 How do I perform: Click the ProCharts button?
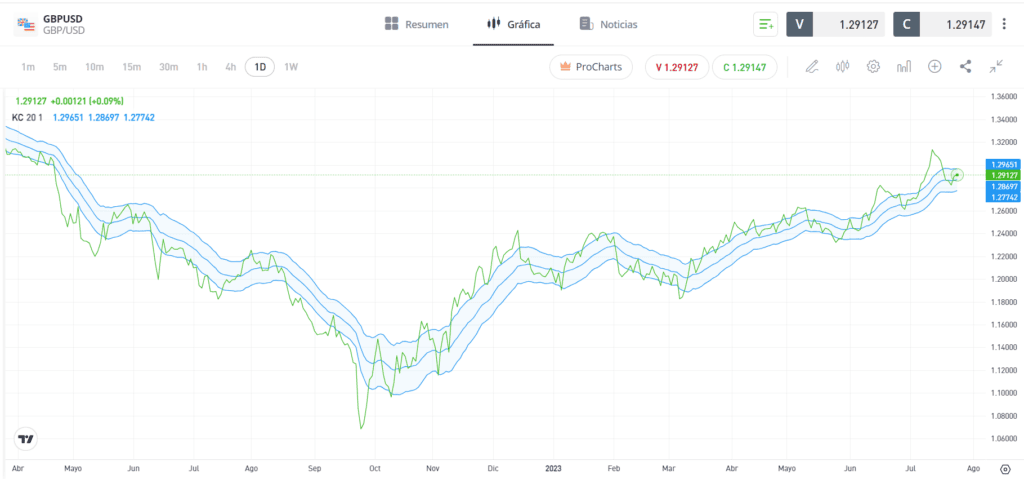[x=591, y=67]
